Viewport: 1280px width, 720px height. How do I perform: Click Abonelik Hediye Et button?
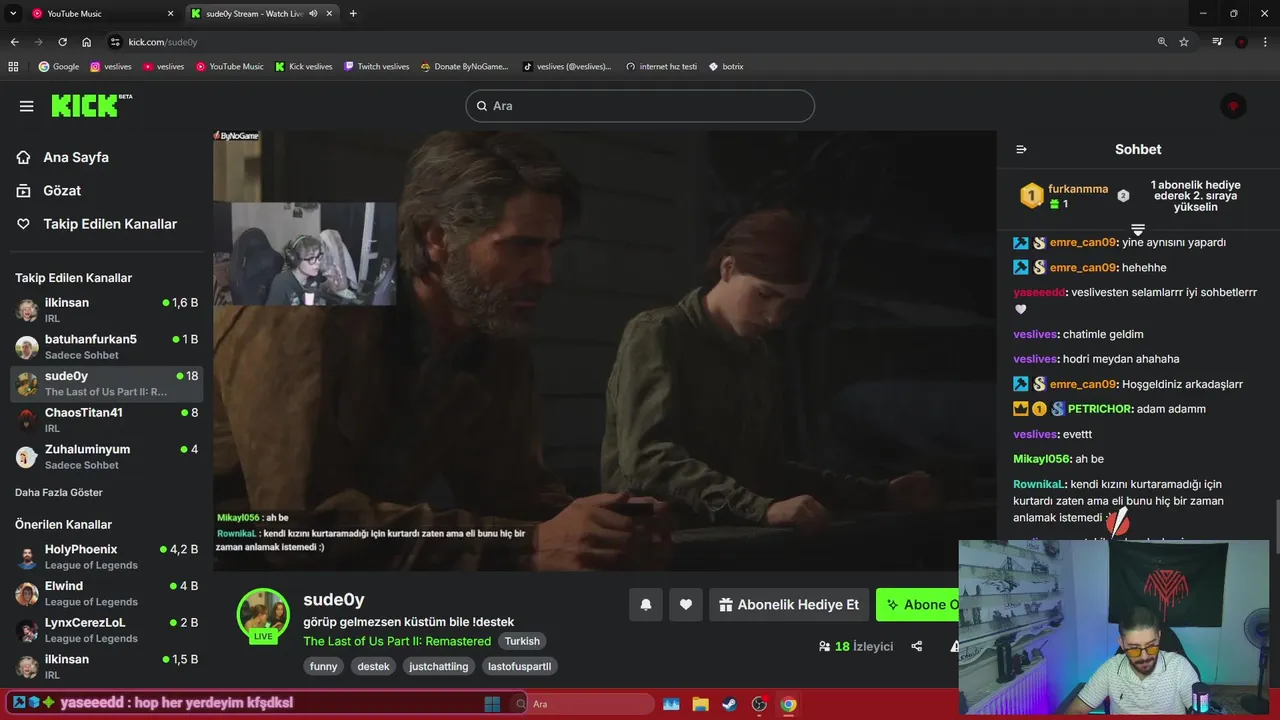[x=789, y=604]
